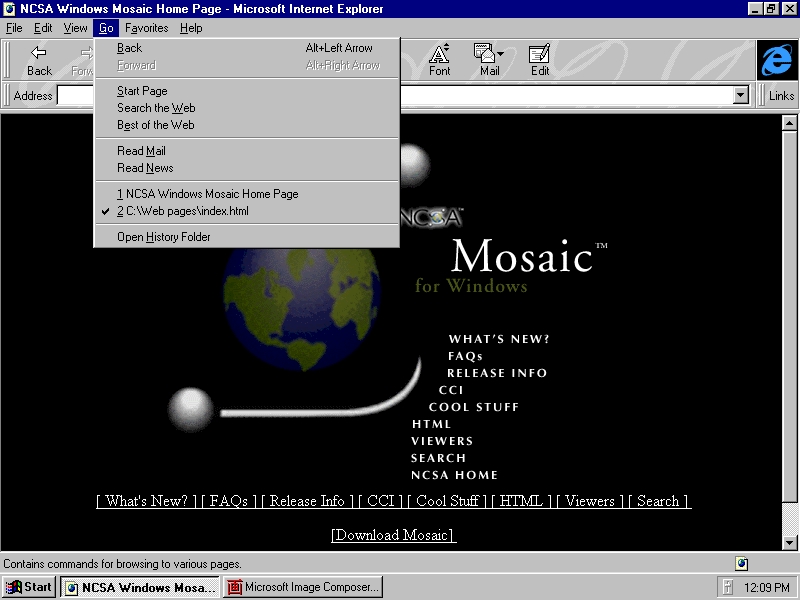Screen dimensions: 800x600
Task: Open the Favorites menu
Action: [146, 28]
